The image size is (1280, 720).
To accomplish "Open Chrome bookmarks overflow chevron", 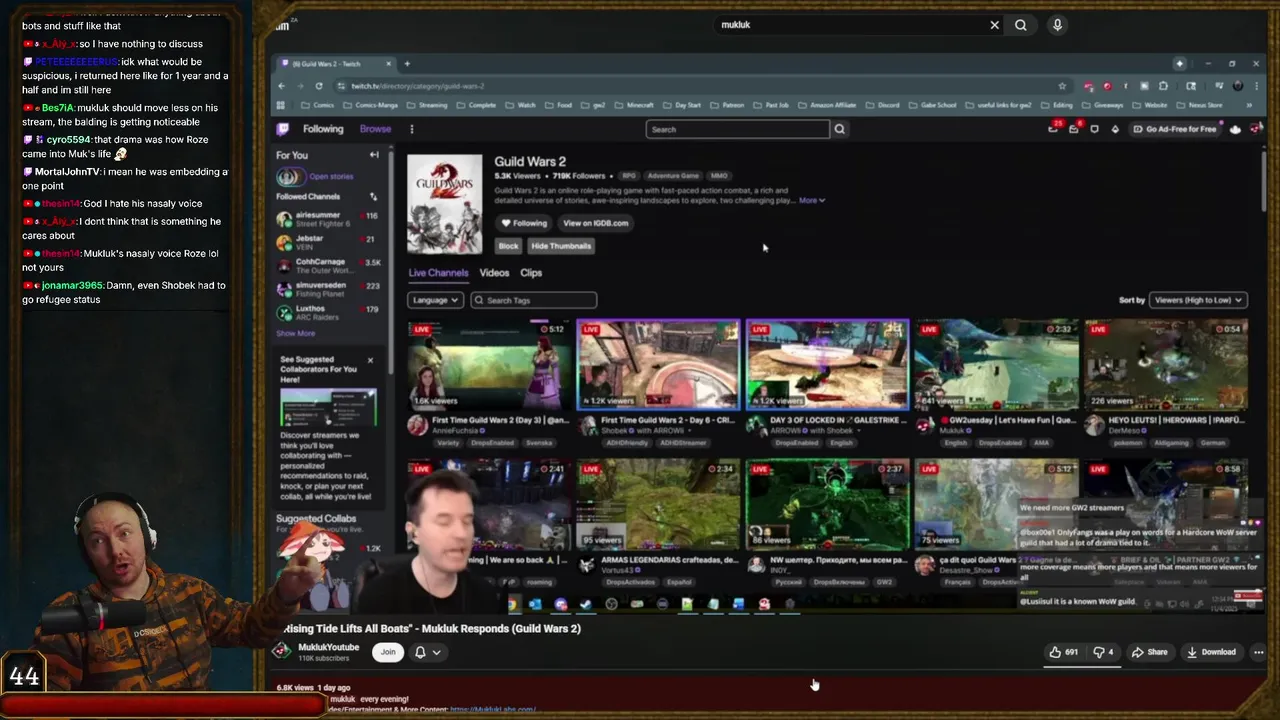I will coord(1248,105).
